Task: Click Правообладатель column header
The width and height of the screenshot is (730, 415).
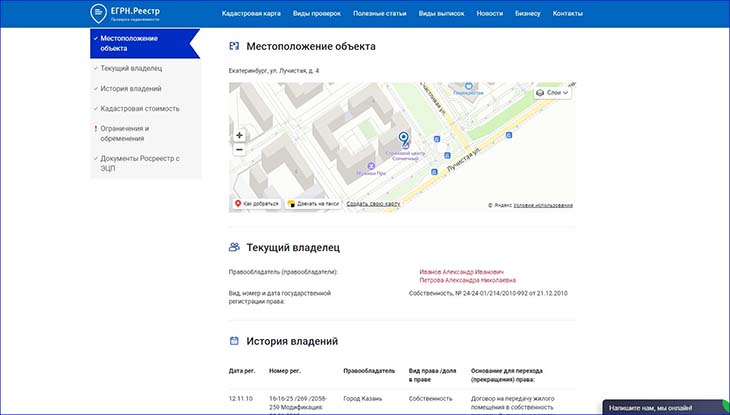Action: point(369,371)
